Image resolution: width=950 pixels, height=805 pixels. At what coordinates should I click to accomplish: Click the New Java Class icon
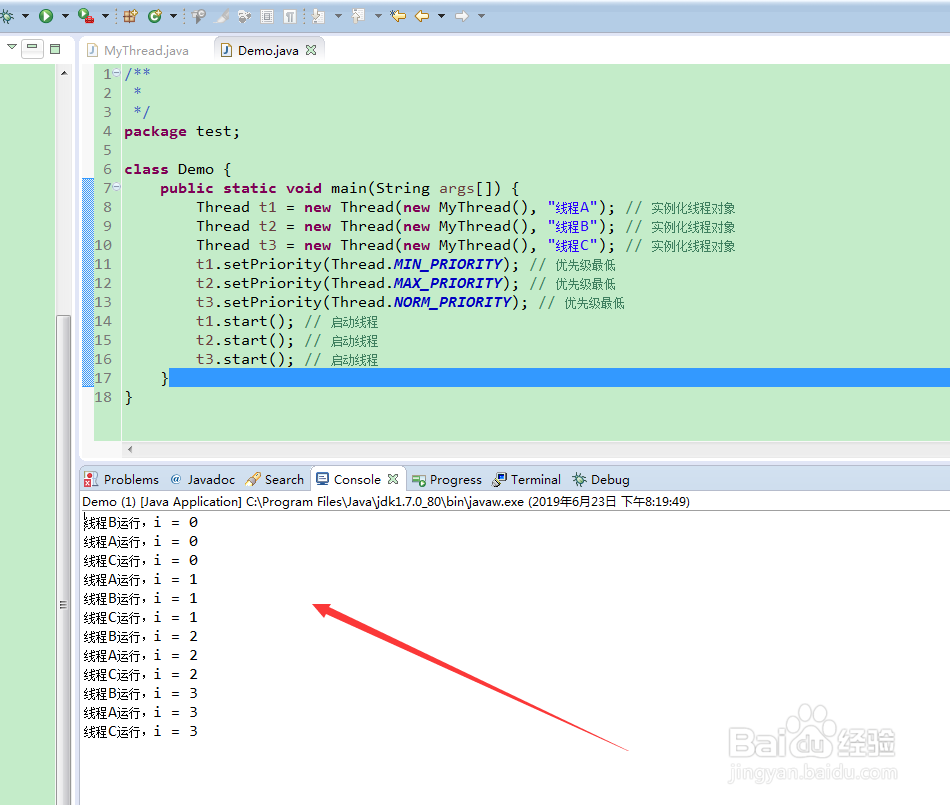click(x=155, y=16)
